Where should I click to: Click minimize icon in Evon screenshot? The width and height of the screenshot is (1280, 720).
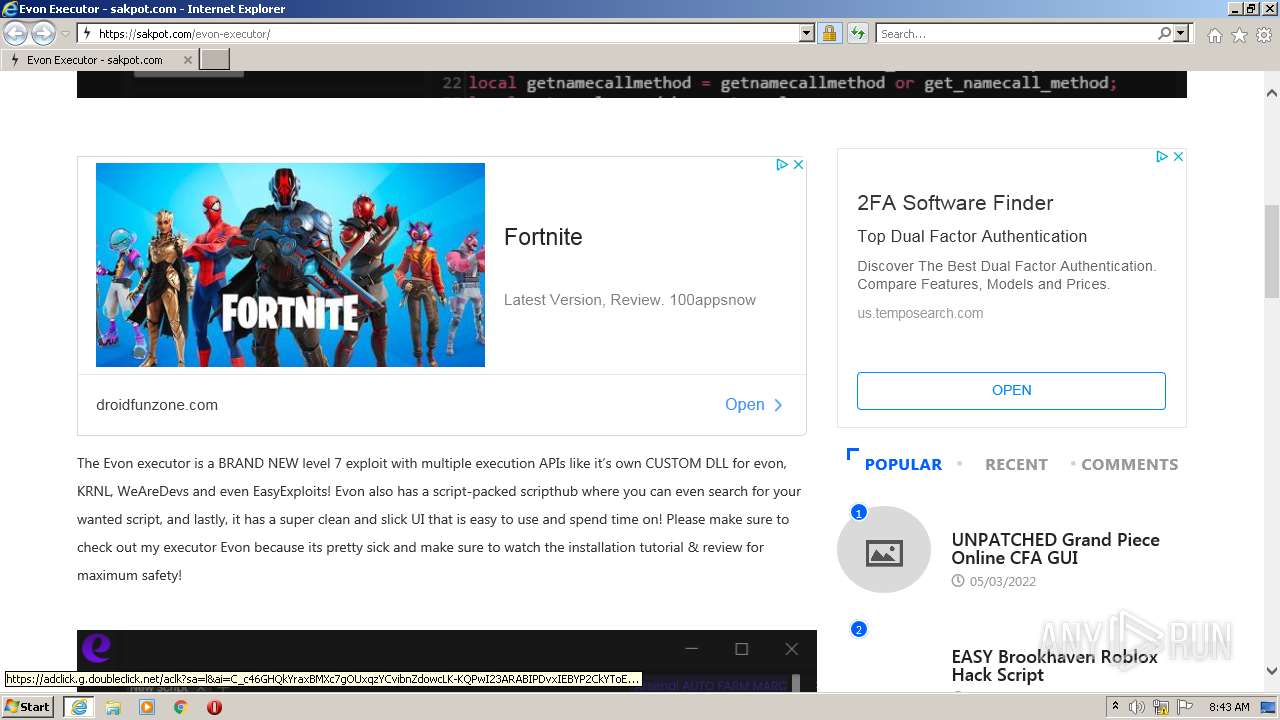click(691, 649)
